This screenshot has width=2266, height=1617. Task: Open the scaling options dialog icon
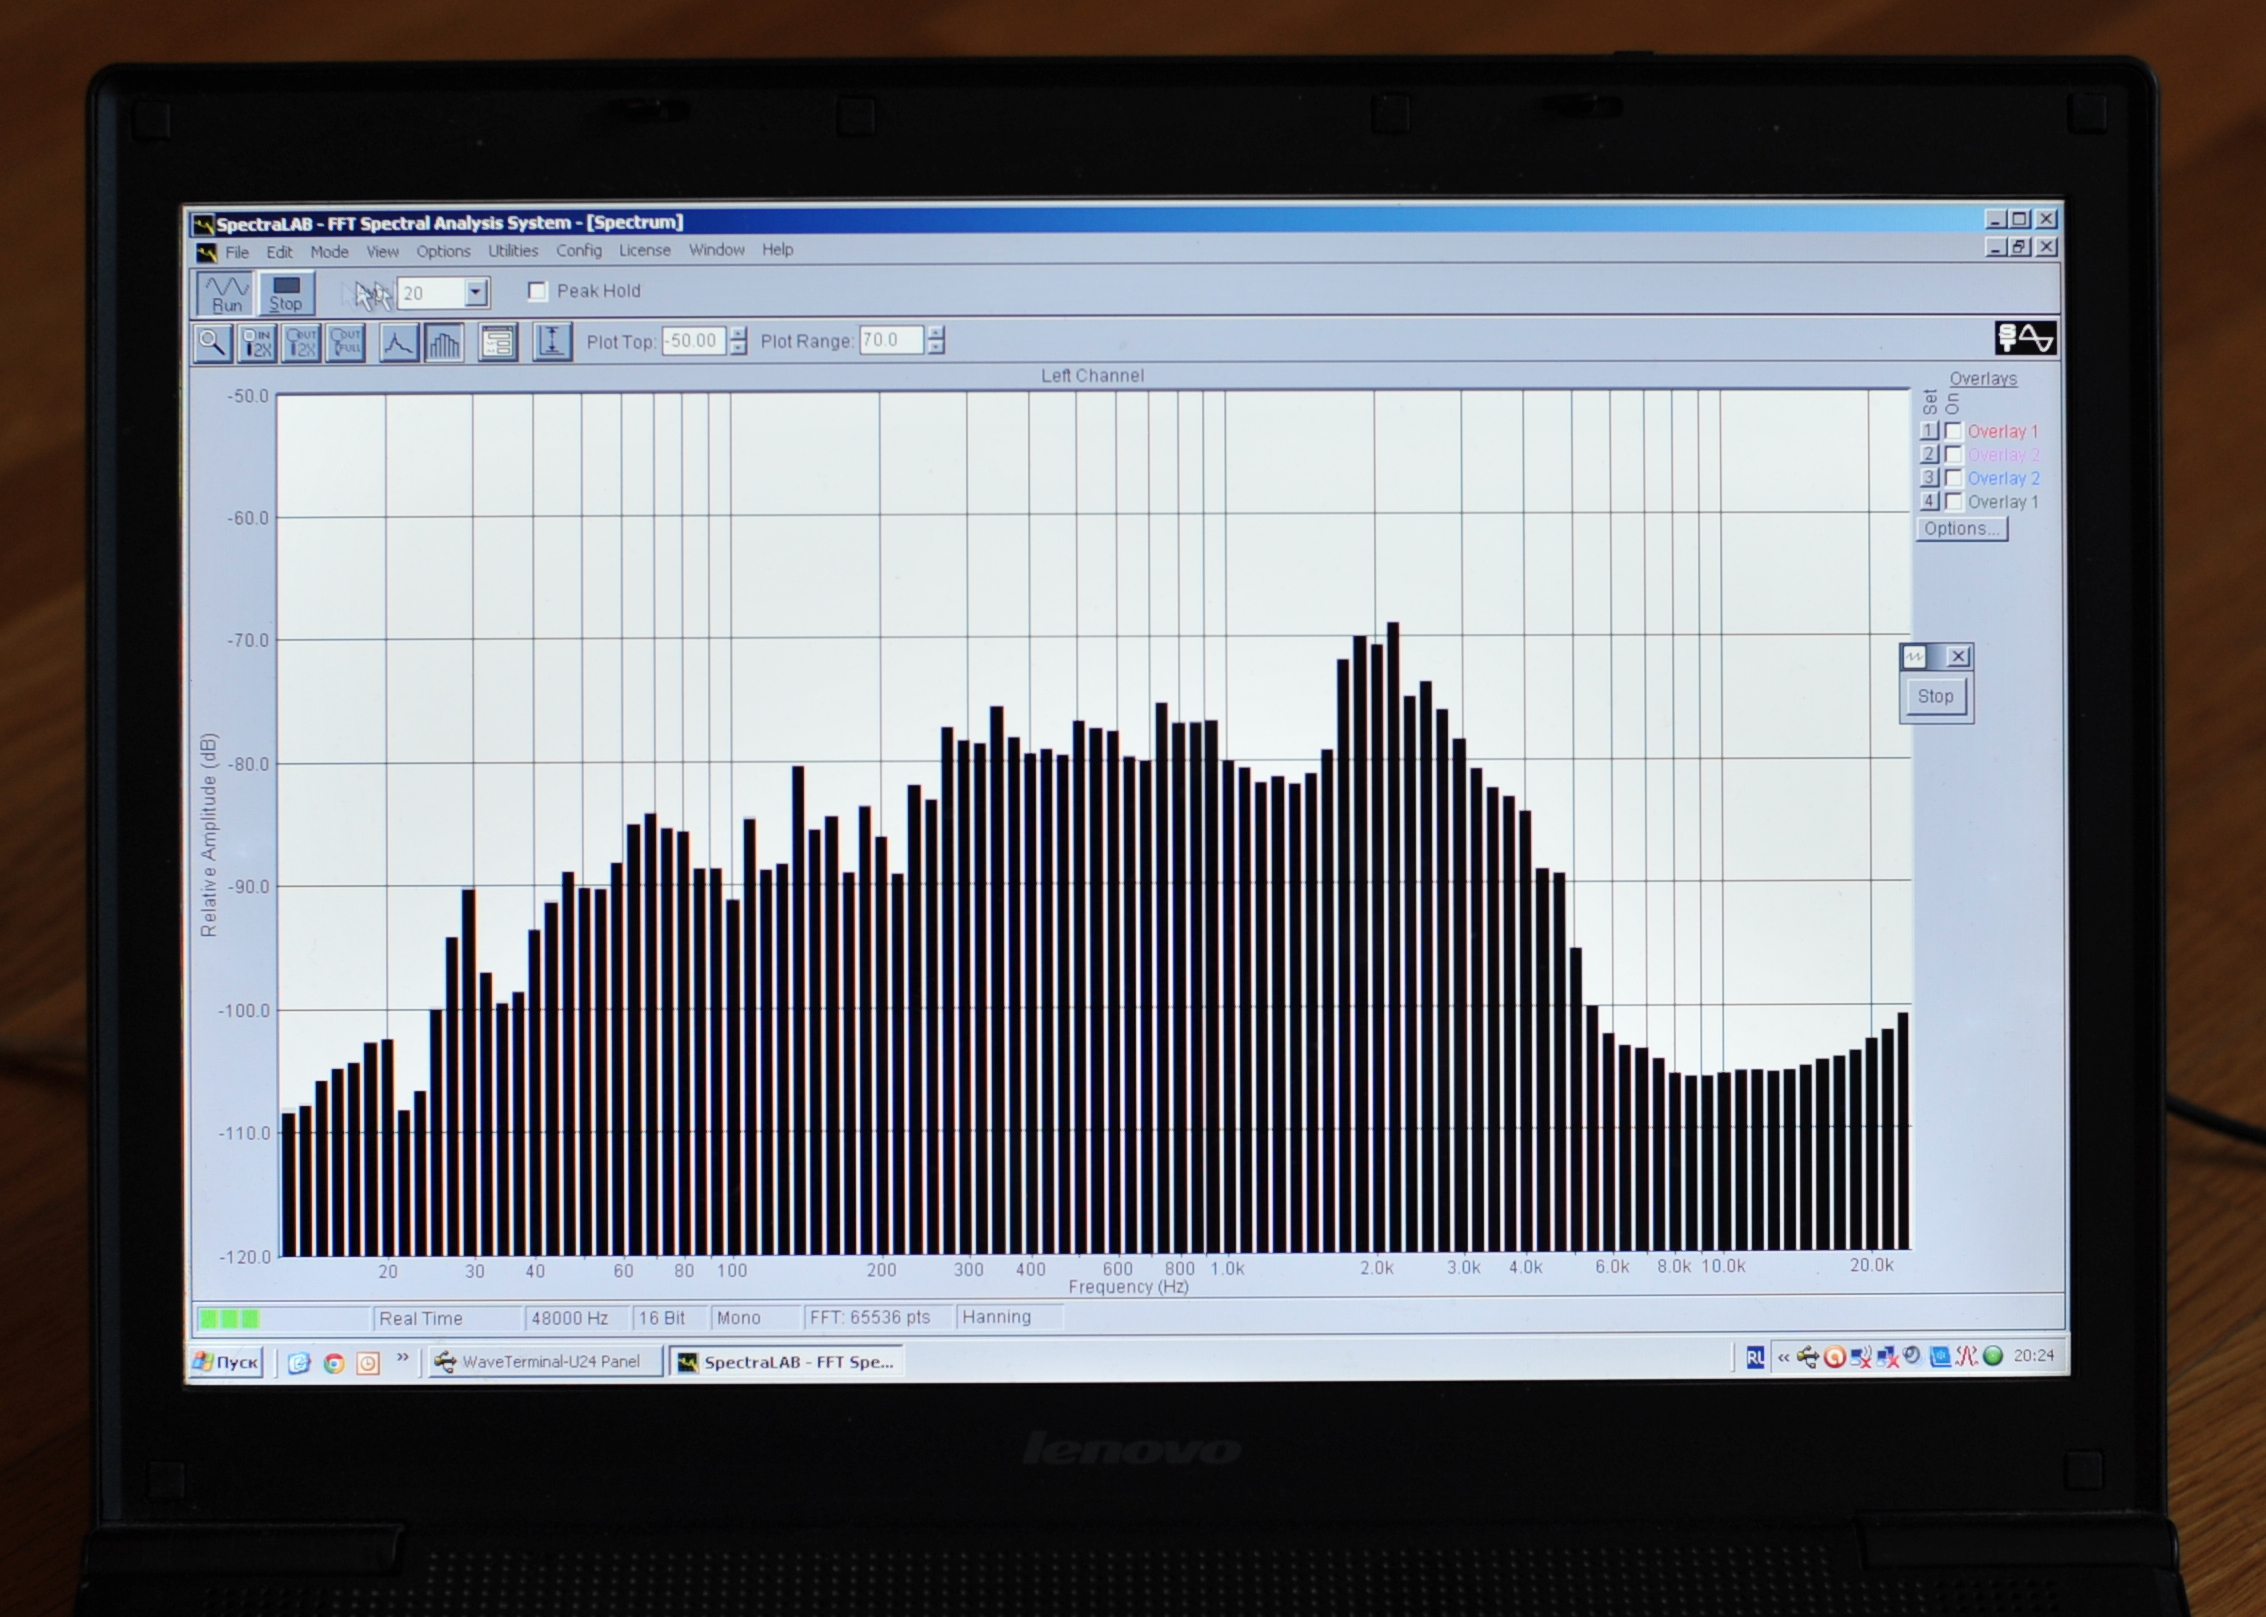(498, 343)
